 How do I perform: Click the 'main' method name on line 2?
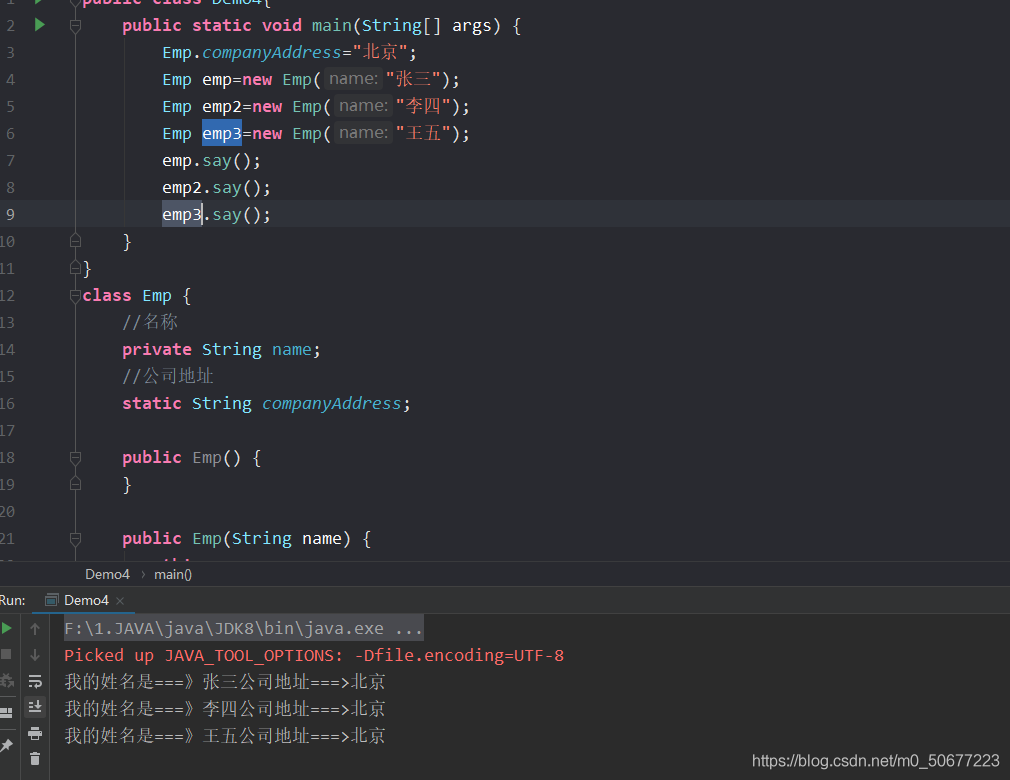[x=331, y=26]
